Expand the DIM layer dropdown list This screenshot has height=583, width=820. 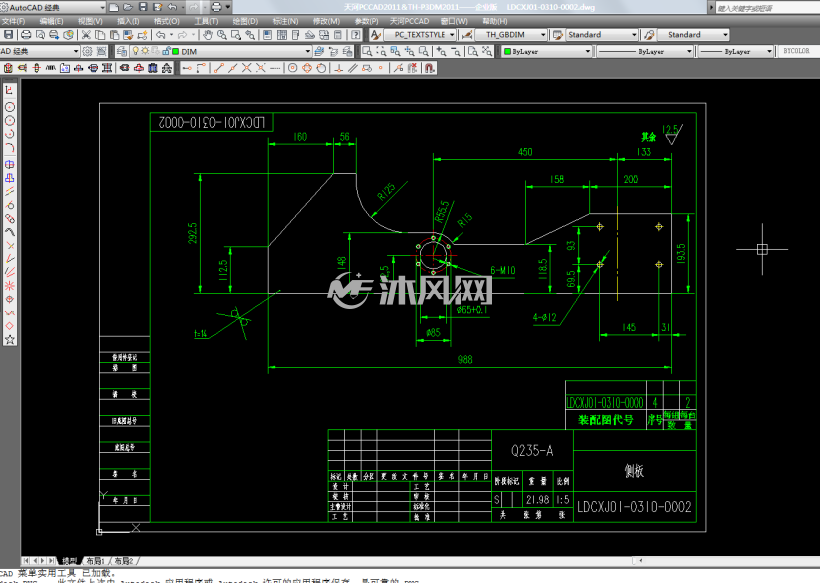click(308, 51)
